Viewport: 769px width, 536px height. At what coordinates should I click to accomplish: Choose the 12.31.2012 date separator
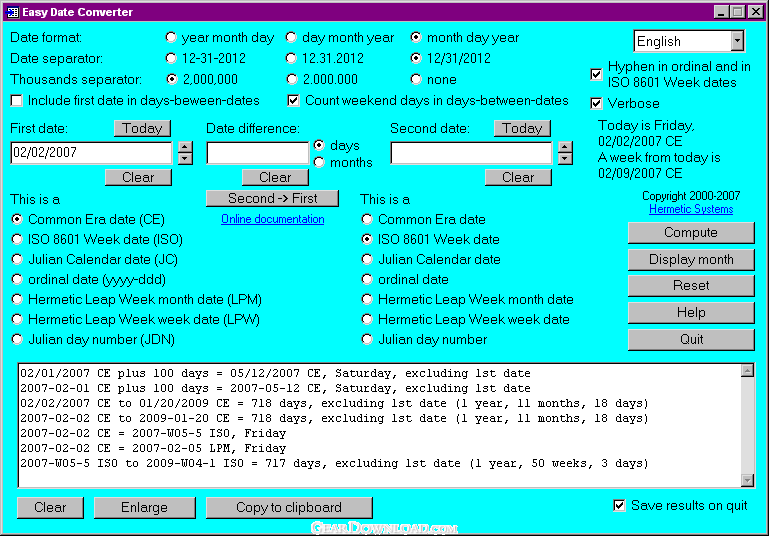(291, 58)
